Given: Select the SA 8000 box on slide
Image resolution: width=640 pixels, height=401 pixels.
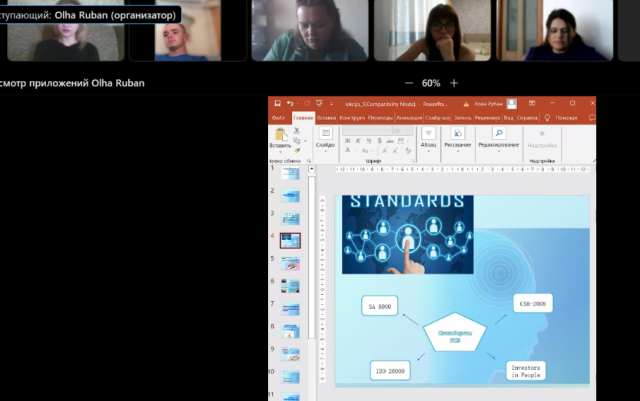Looking at the screenshot, I should tap(380, 306).
